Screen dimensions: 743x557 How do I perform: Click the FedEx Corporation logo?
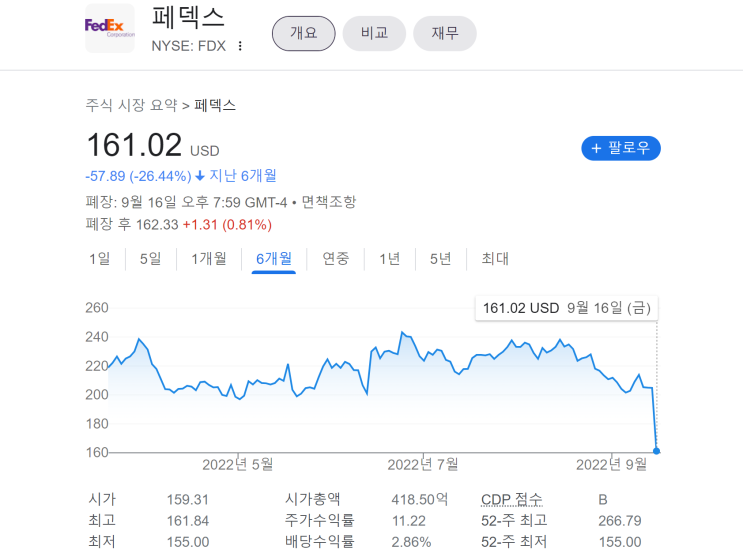coord(110,28)
